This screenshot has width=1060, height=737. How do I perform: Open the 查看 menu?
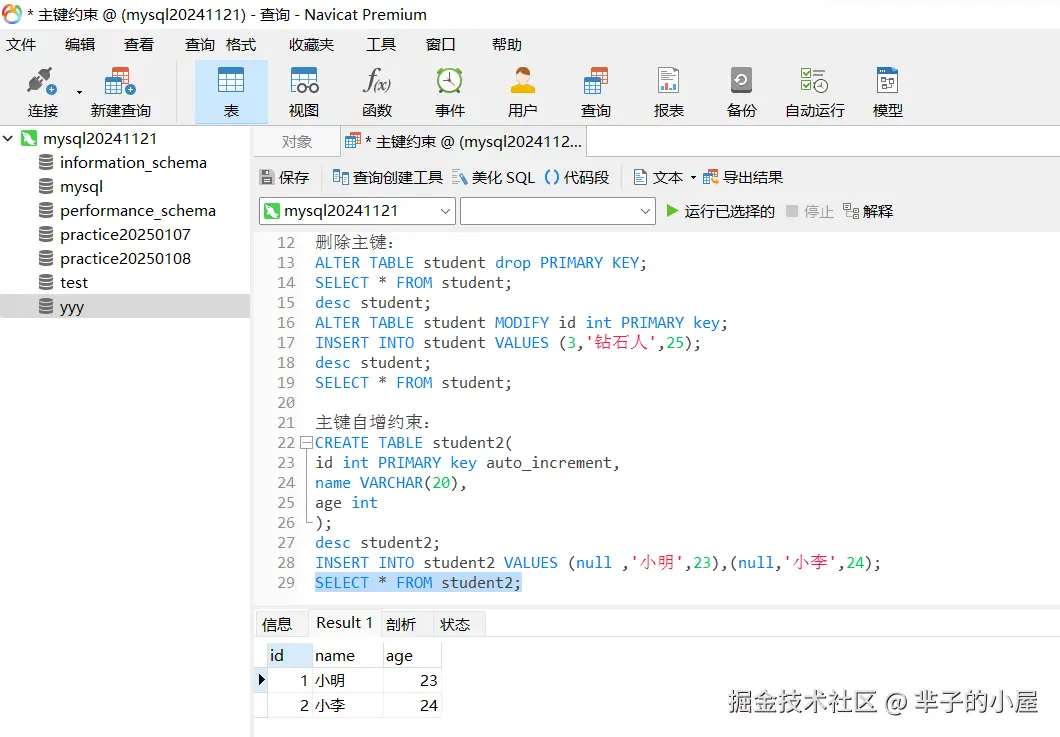139,45
